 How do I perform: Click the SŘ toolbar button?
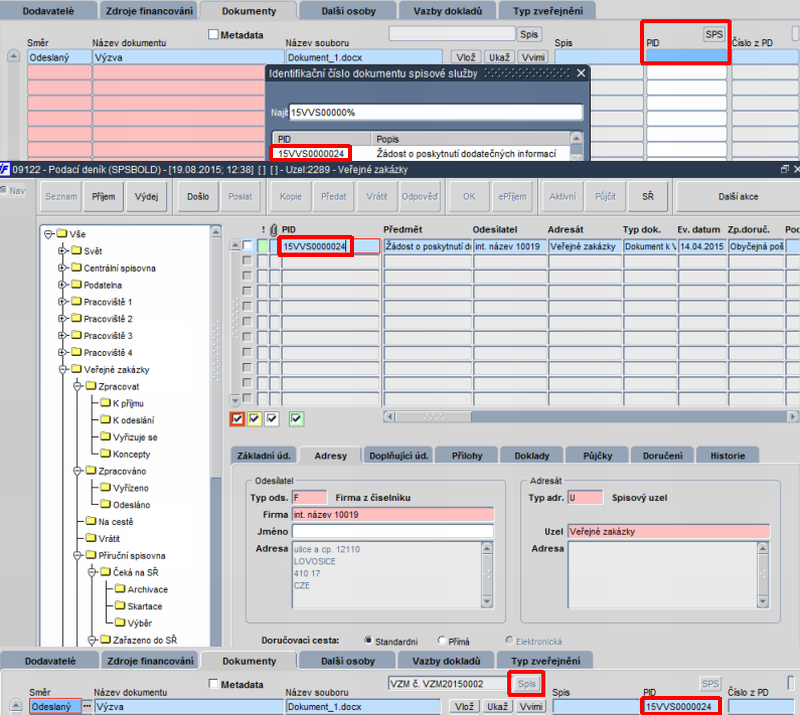(648, 196)
